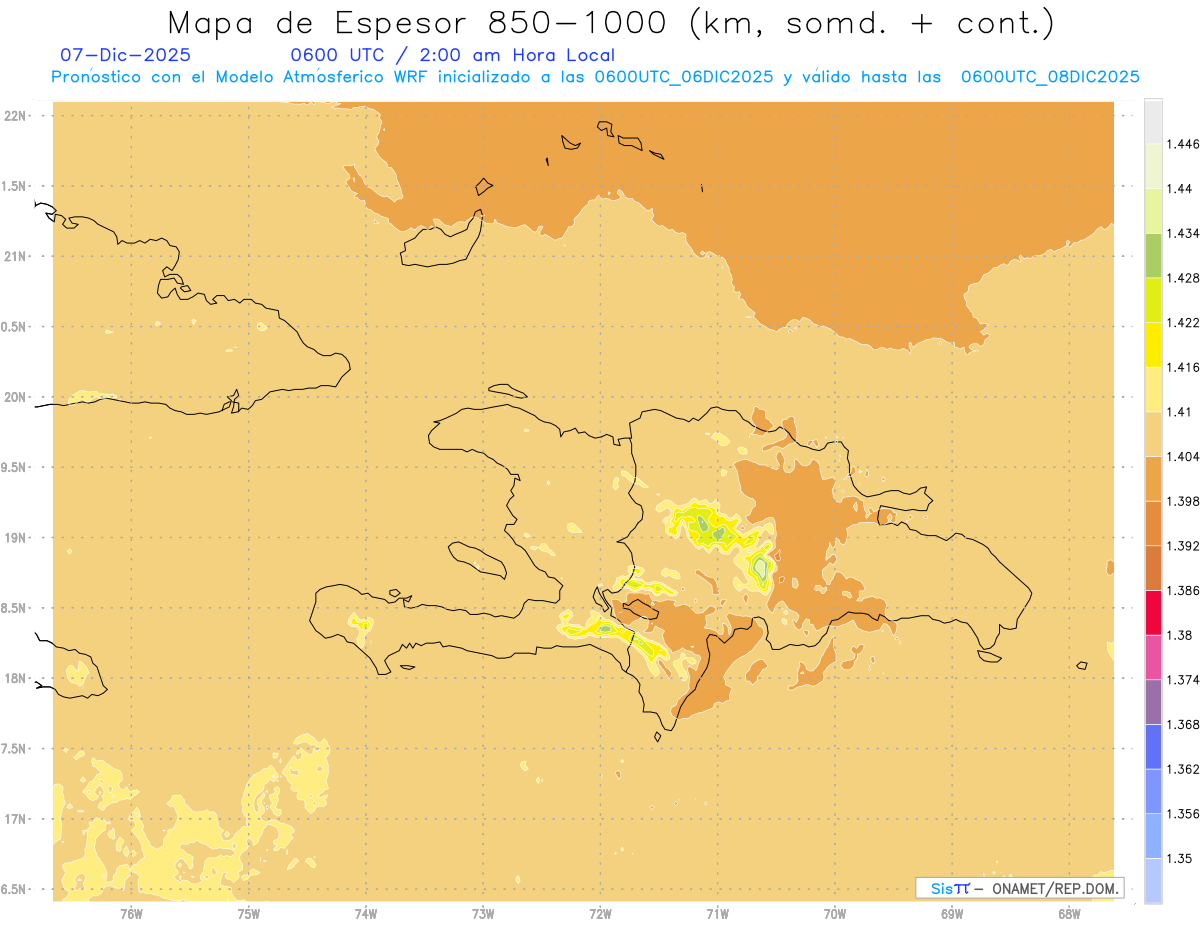Image resolution: width=1200 pixels, height=927 pixels.
Task: Click the '75W' longitude label
Action: [x=249, y=913]
